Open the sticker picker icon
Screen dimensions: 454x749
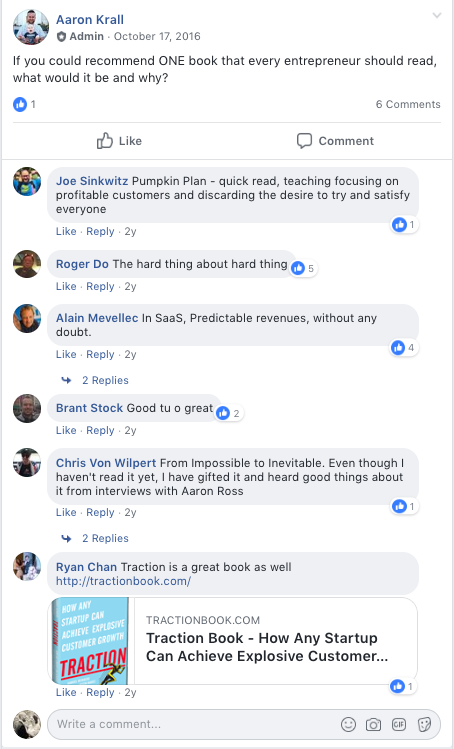pyautogui.click(x=424, y=725)
